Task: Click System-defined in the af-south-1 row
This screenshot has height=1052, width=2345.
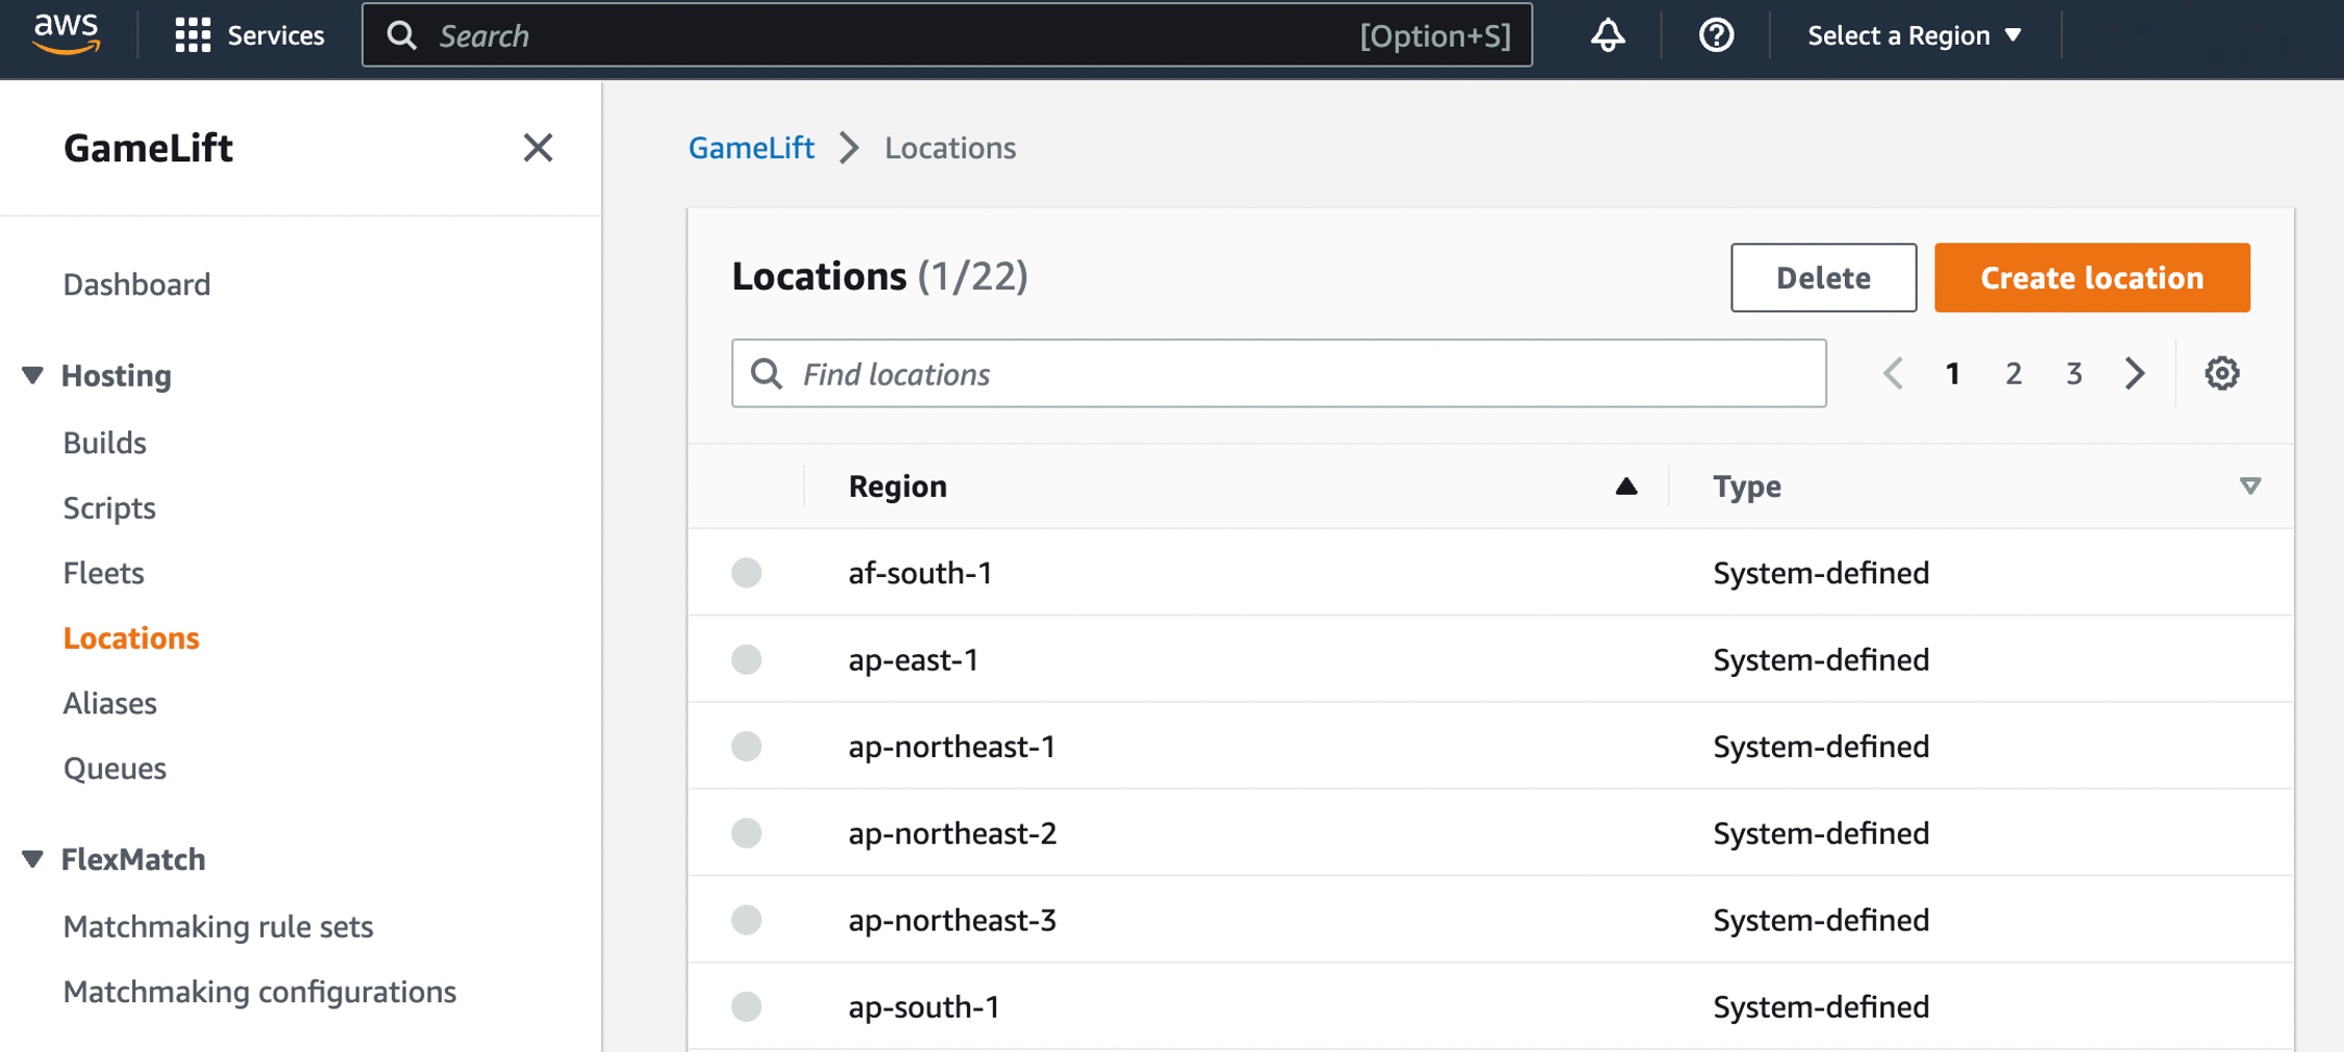Action: point(1821,573)
